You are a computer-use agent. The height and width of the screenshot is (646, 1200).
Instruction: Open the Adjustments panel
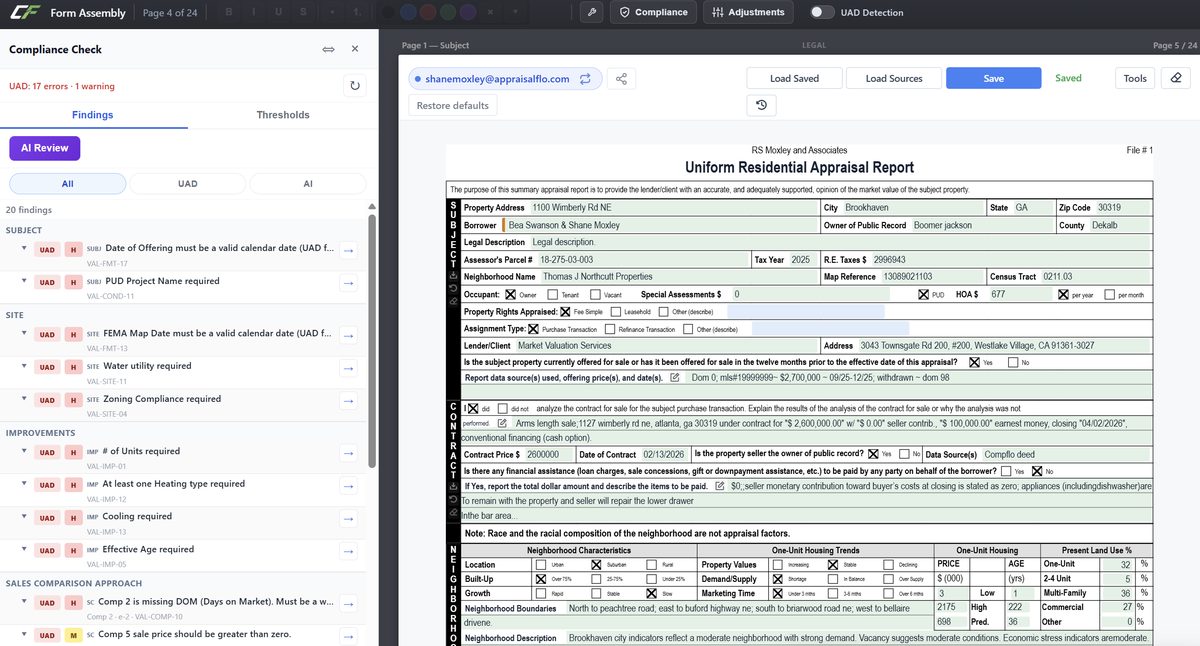[x=748, y=13]
